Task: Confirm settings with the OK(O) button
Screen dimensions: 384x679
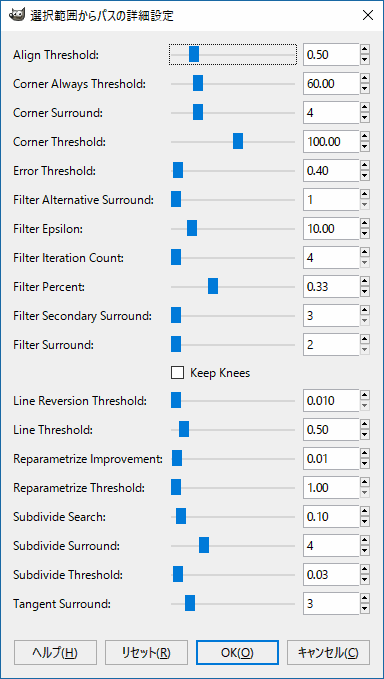Action: click(237, 653)
